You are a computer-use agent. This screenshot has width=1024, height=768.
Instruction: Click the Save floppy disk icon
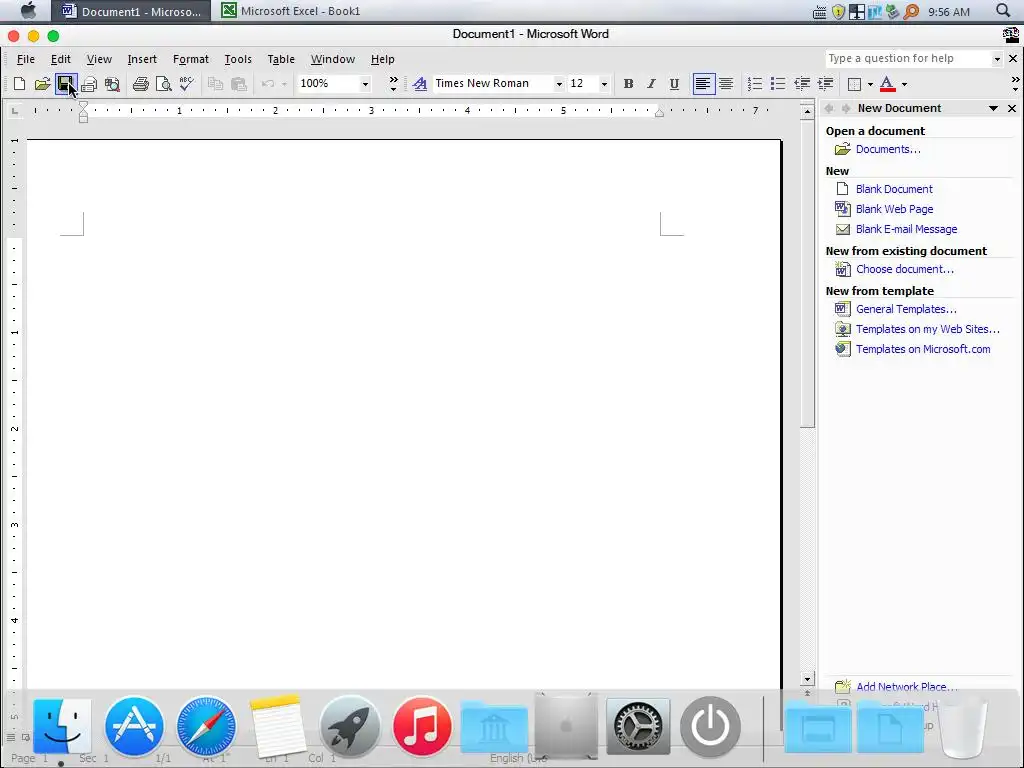click(65, 84)
